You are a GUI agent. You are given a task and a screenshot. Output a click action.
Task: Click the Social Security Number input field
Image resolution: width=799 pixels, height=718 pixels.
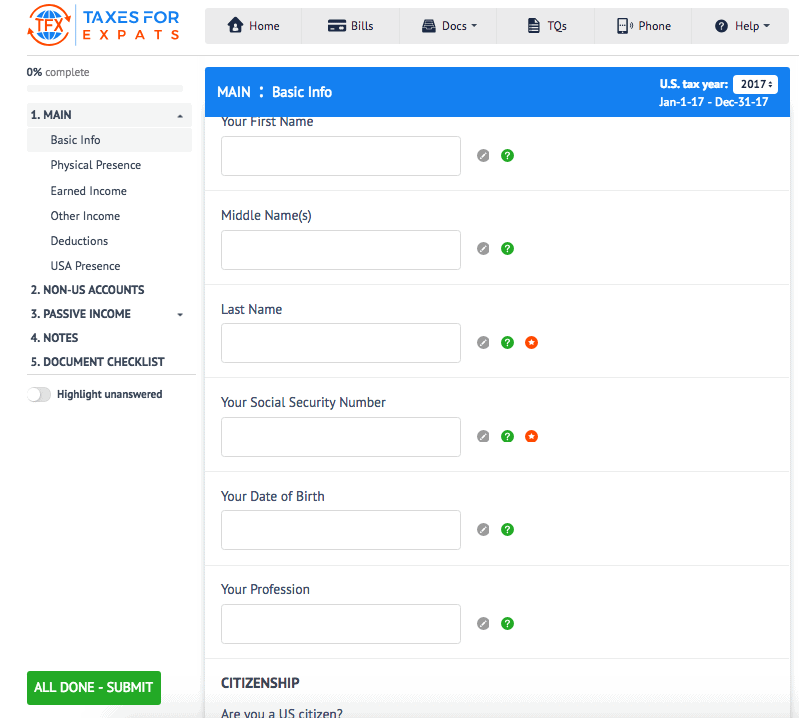341,437
